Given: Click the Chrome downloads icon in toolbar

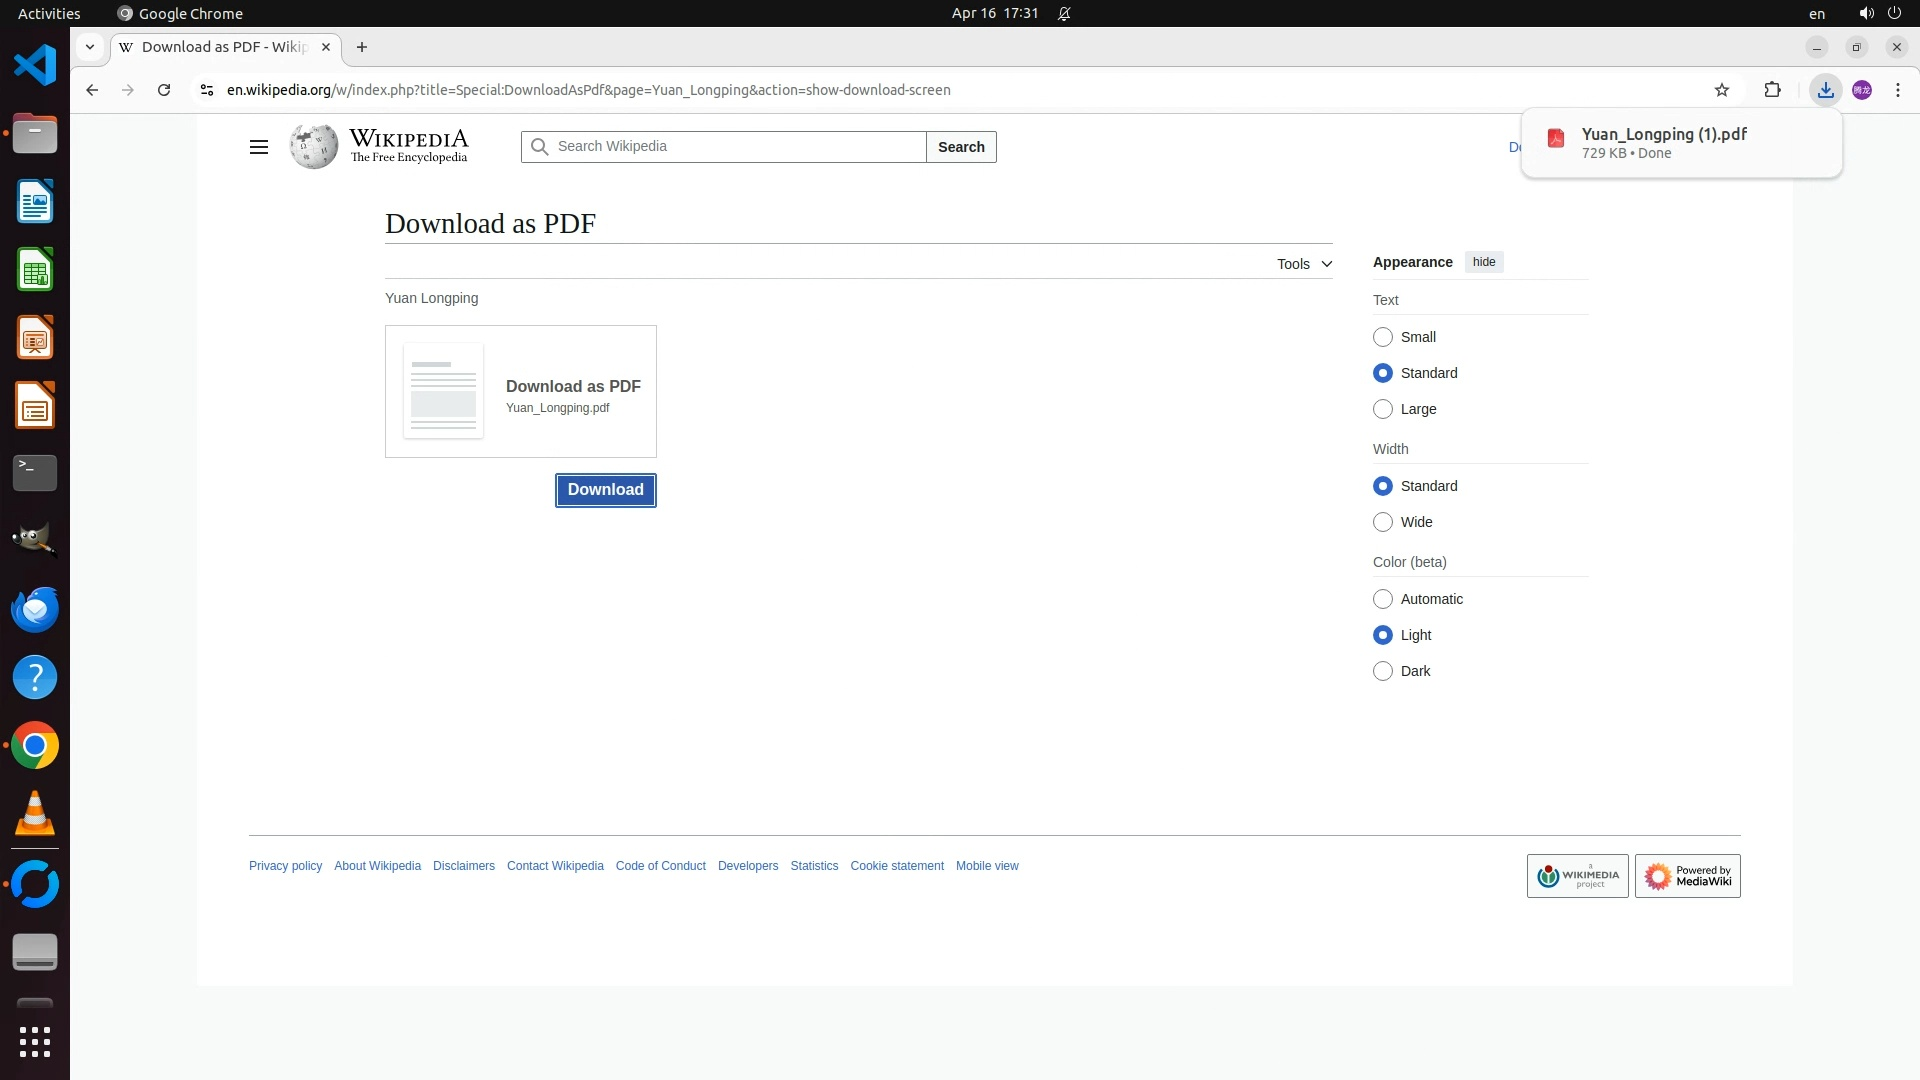Looking at the screenshot, I should [x=1825, y=90].
